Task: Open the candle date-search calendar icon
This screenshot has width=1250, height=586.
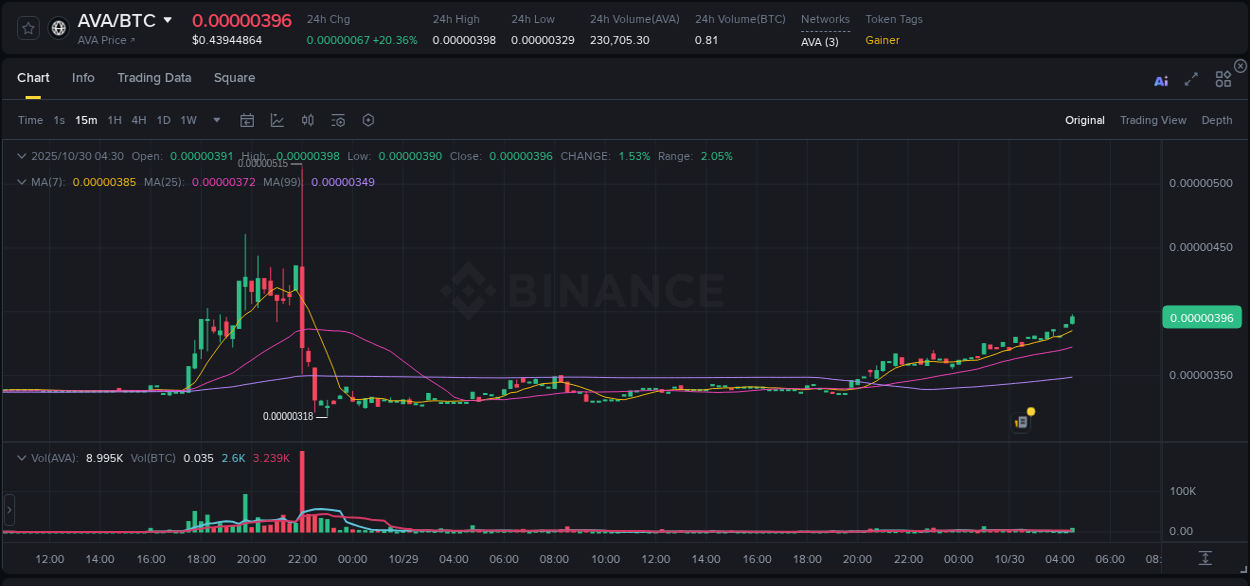Action: [x=247, y=120]
